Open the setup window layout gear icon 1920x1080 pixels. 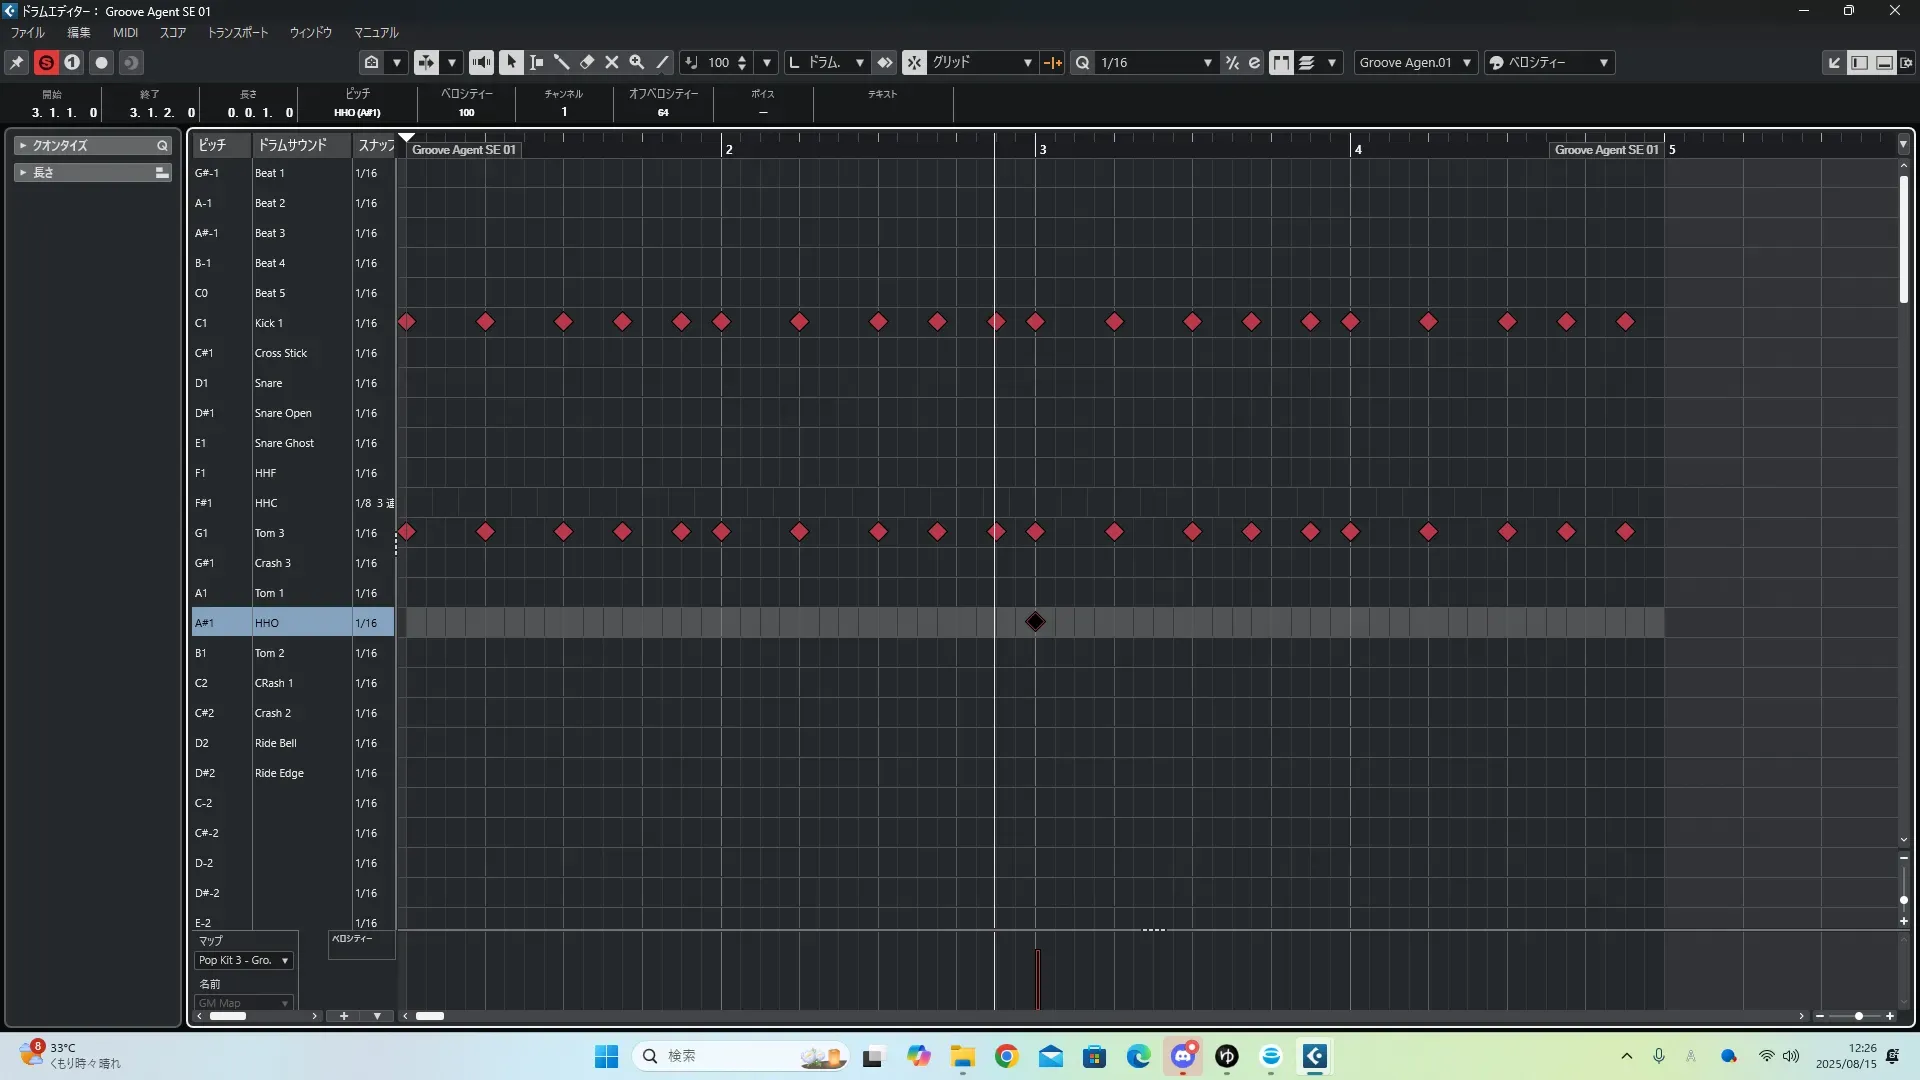(1906, 62)
